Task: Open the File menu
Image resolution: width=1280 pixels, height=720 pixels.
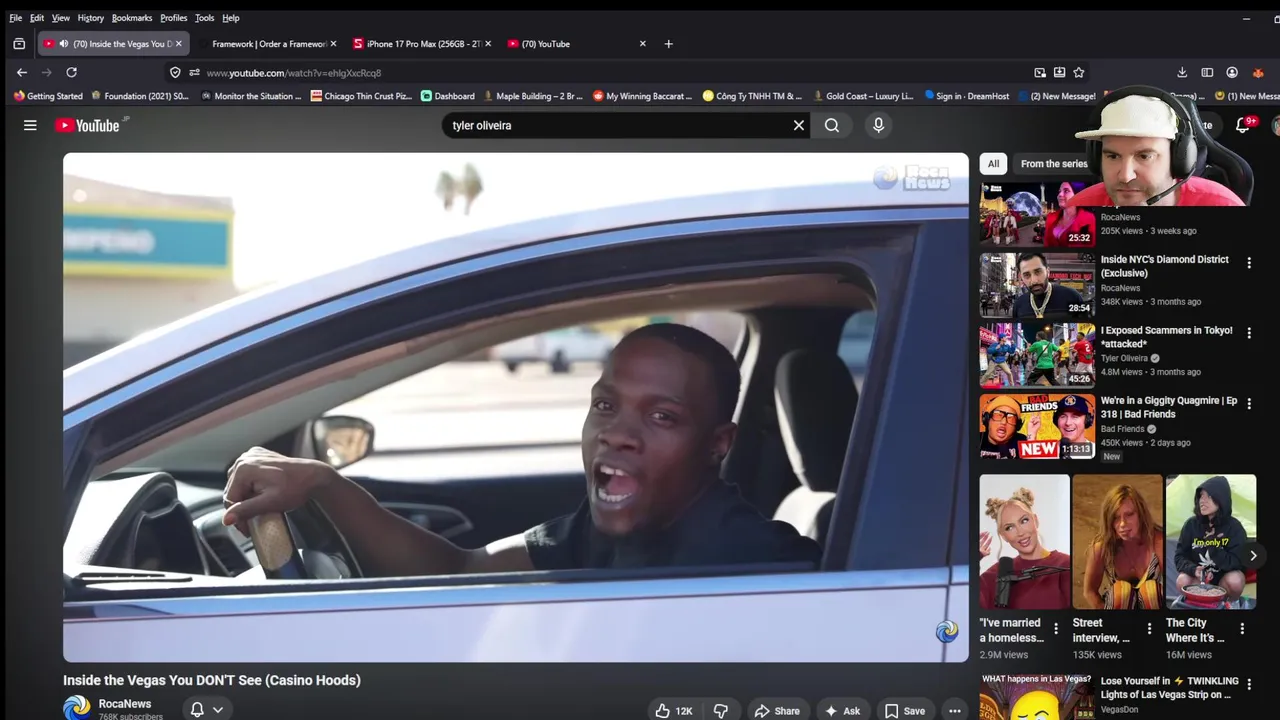Action: pyautogui.click(x=16, y=18)
